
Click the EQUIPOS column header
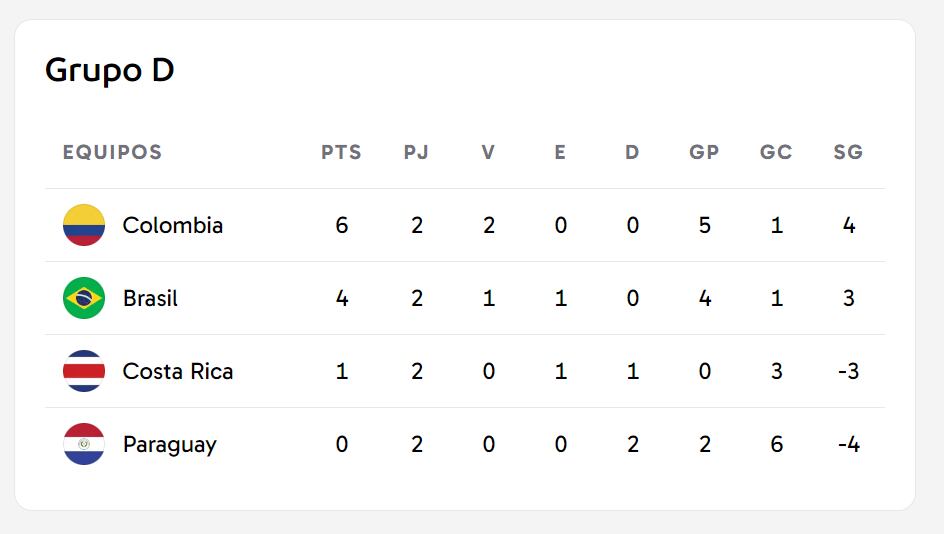112,153
